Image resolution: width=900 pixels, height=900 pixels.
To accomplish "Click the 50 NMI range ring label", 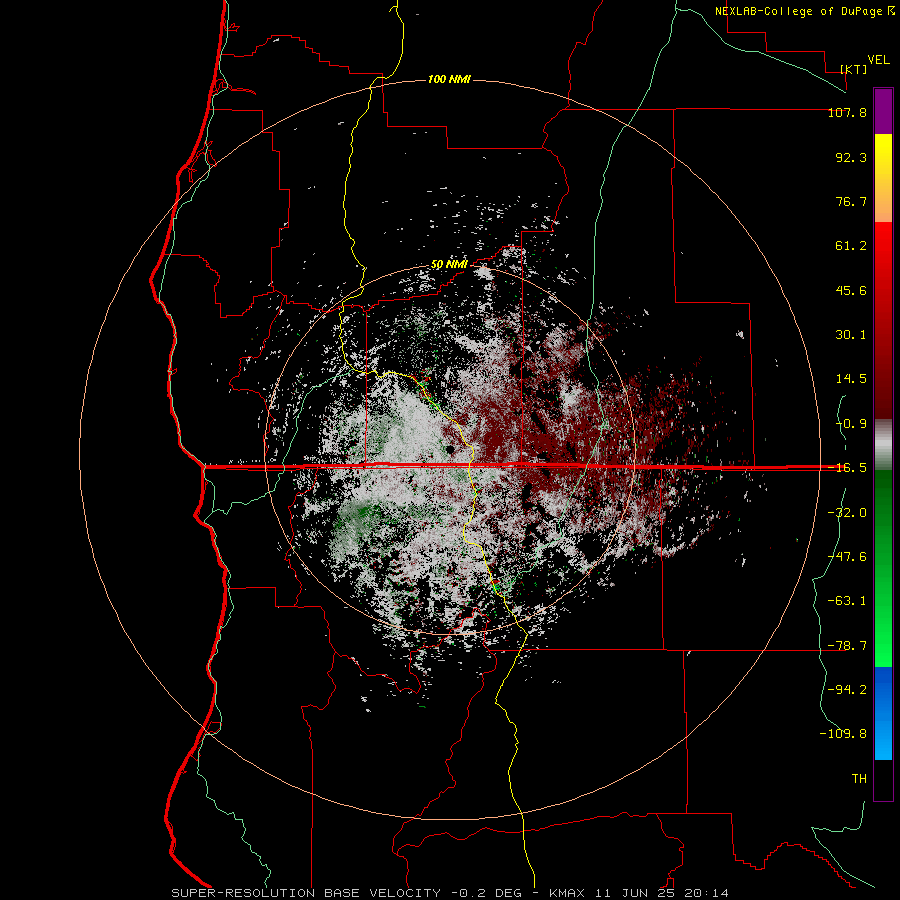I will tap(449, 265).
